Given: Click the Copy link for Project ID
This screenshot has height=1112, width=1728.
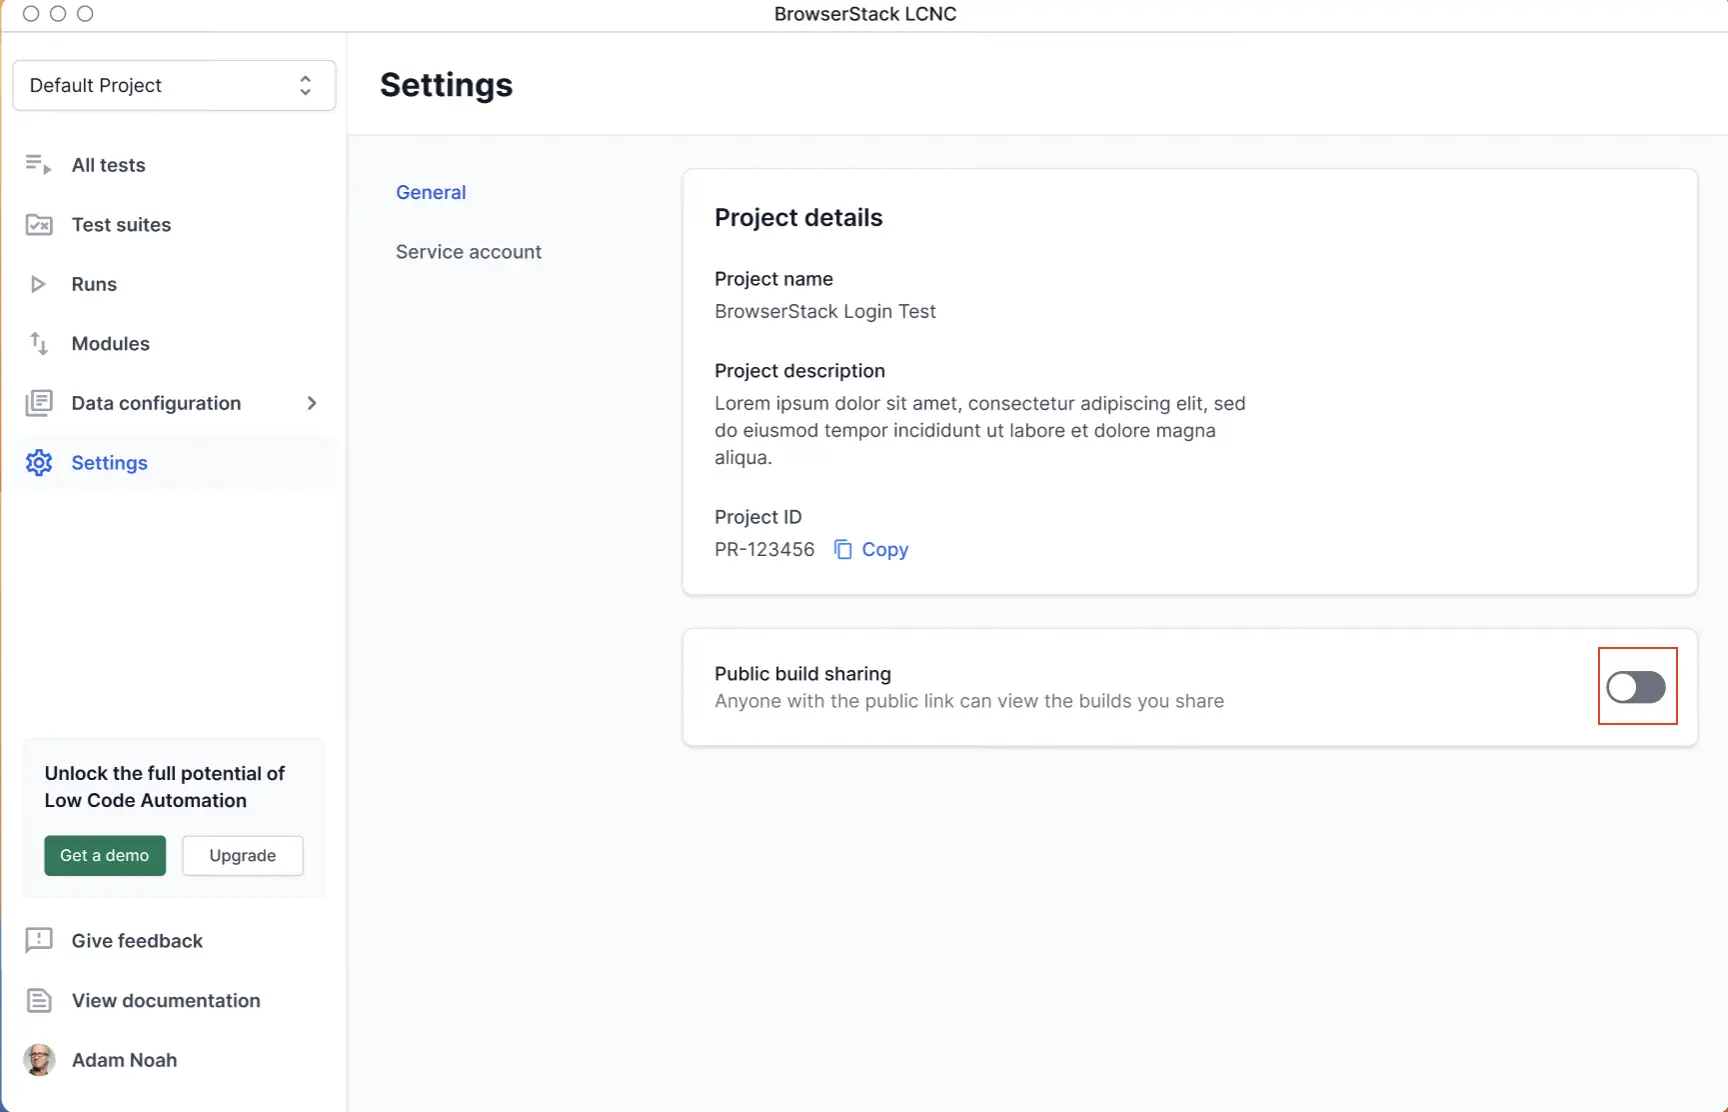Looking at the screenshot, I should [x=884, y=550].
